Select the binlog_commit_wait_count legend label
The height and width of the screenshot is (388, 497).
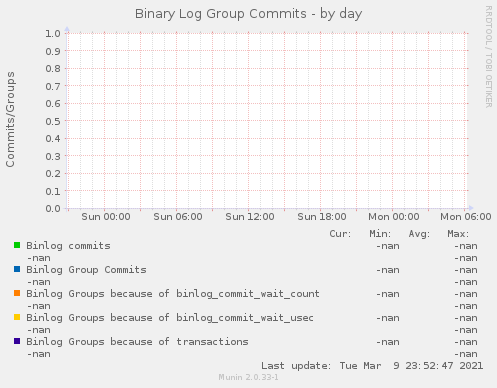click(x=173, y=294)
